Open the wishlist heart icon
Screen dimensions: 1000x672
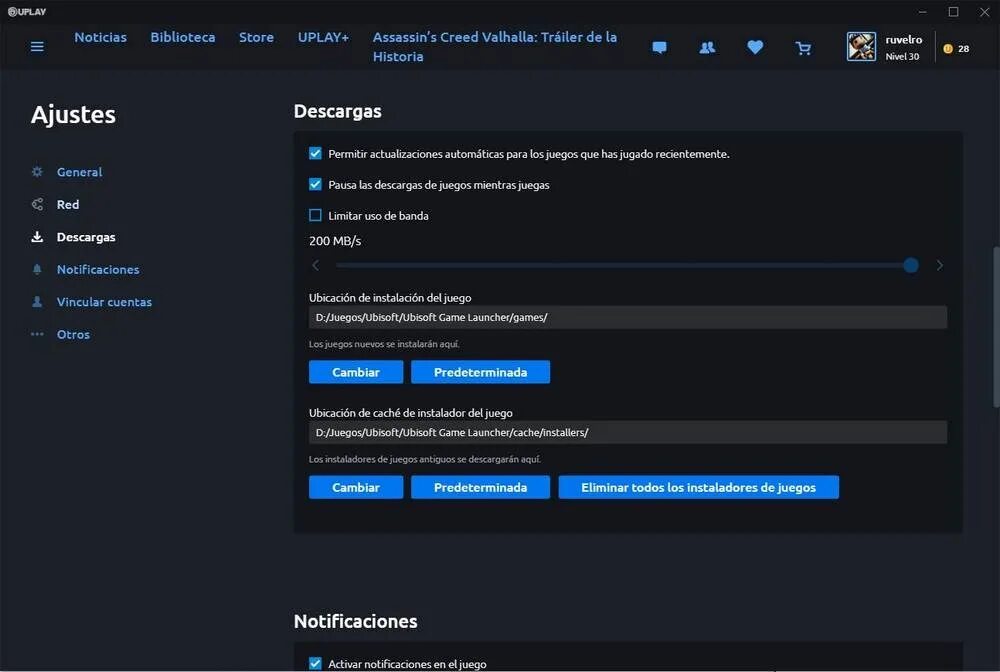point(755,47)
